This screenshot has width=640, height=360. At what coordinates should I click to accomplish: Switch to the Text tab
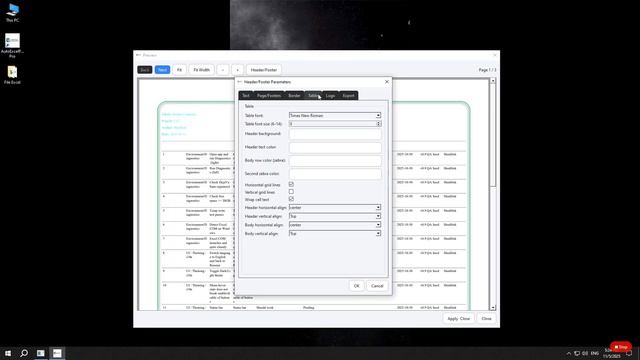pyautogui.click(x=246, y=96)
